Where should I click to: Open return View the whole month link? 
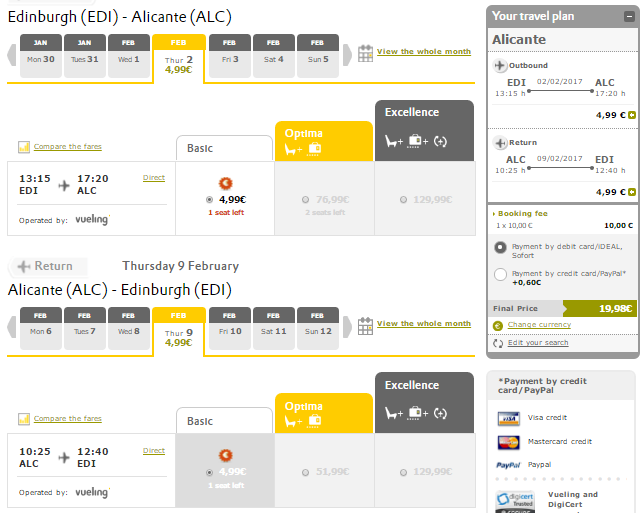pos(424,323)
